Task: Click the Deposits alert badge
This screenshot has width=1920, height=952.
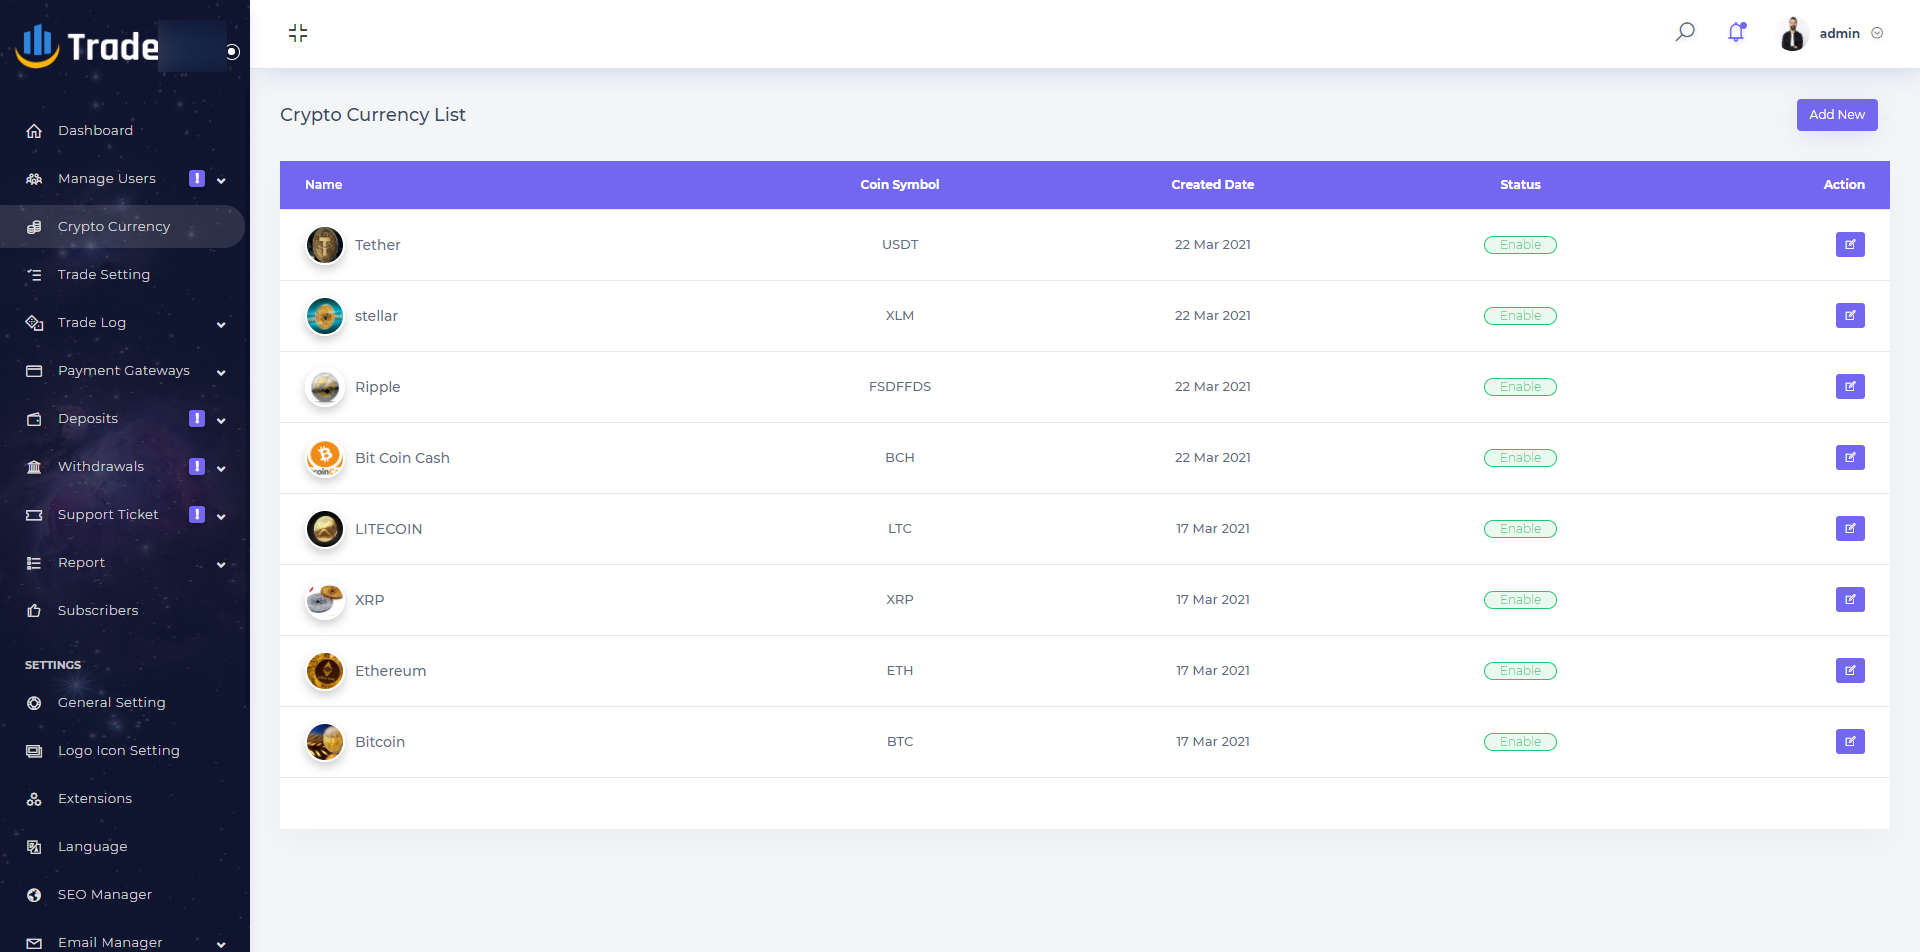Action: tap(197, 418)
